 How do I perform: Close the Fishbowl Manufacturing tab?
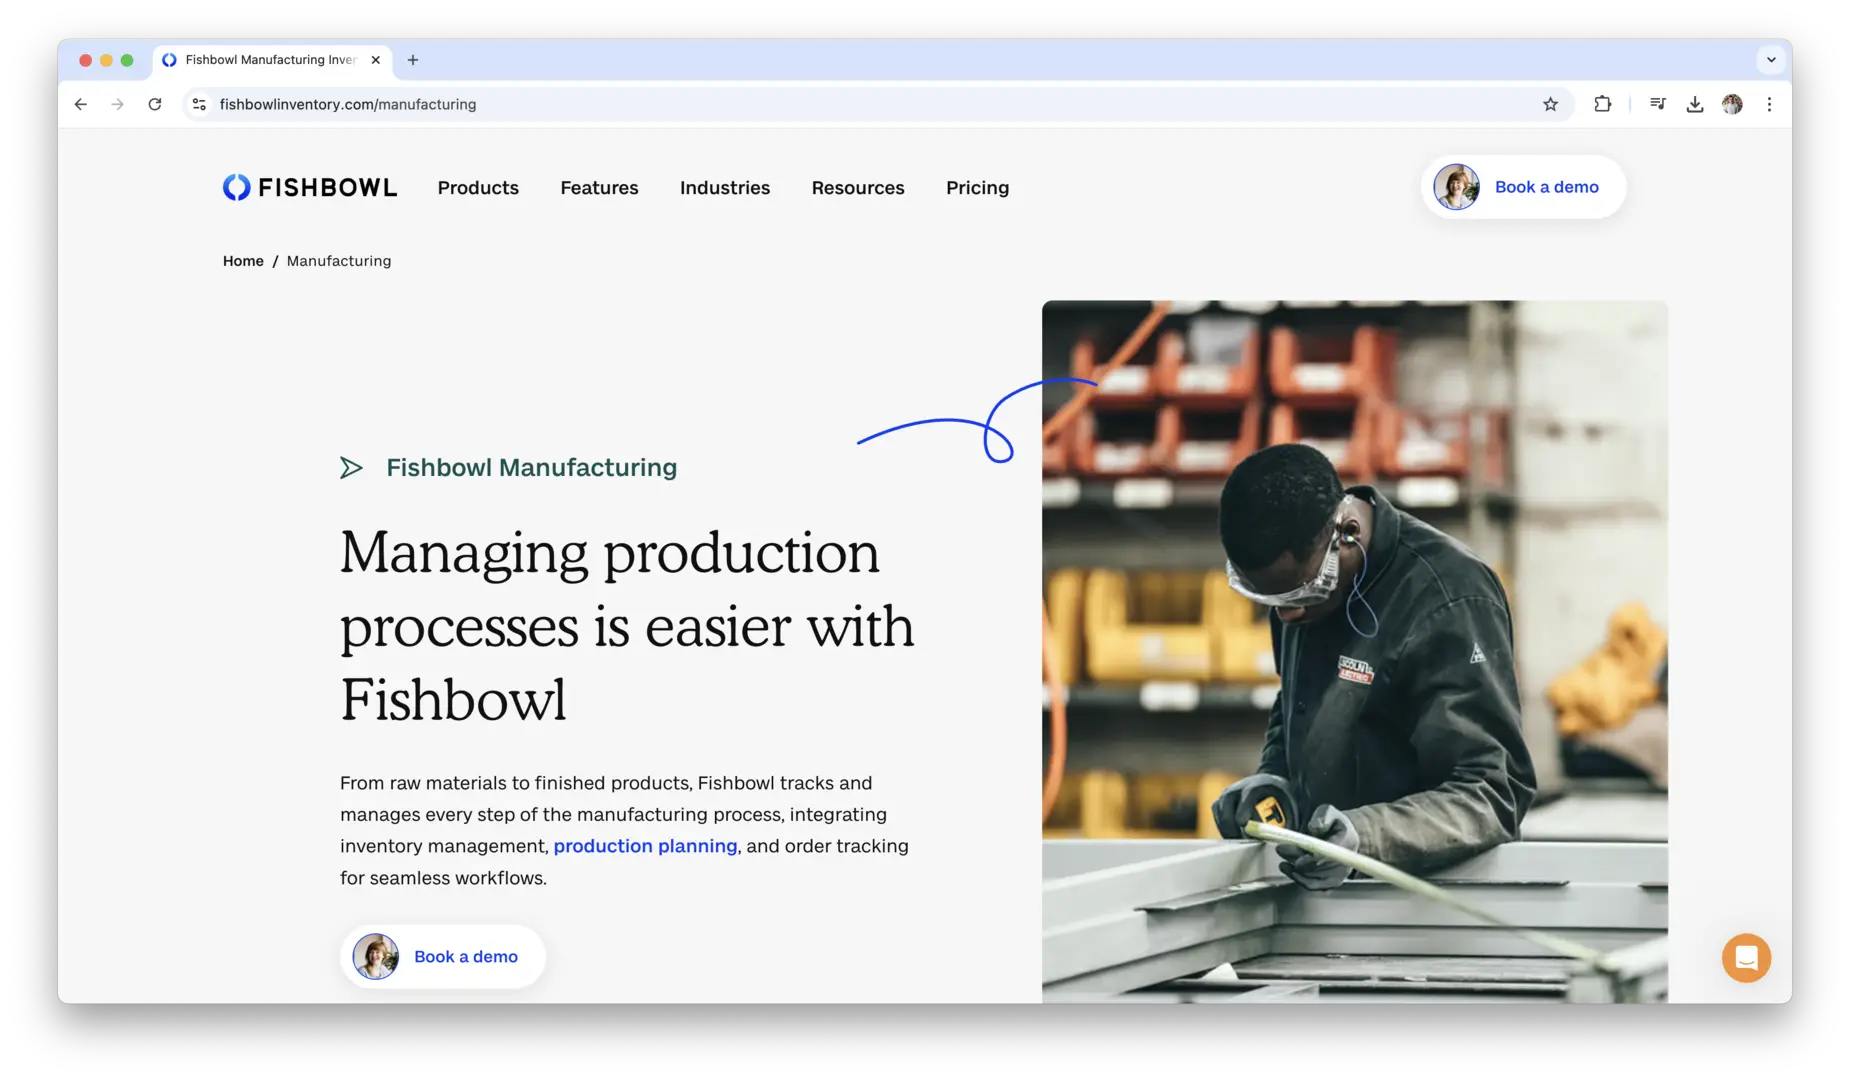point(376,60)
